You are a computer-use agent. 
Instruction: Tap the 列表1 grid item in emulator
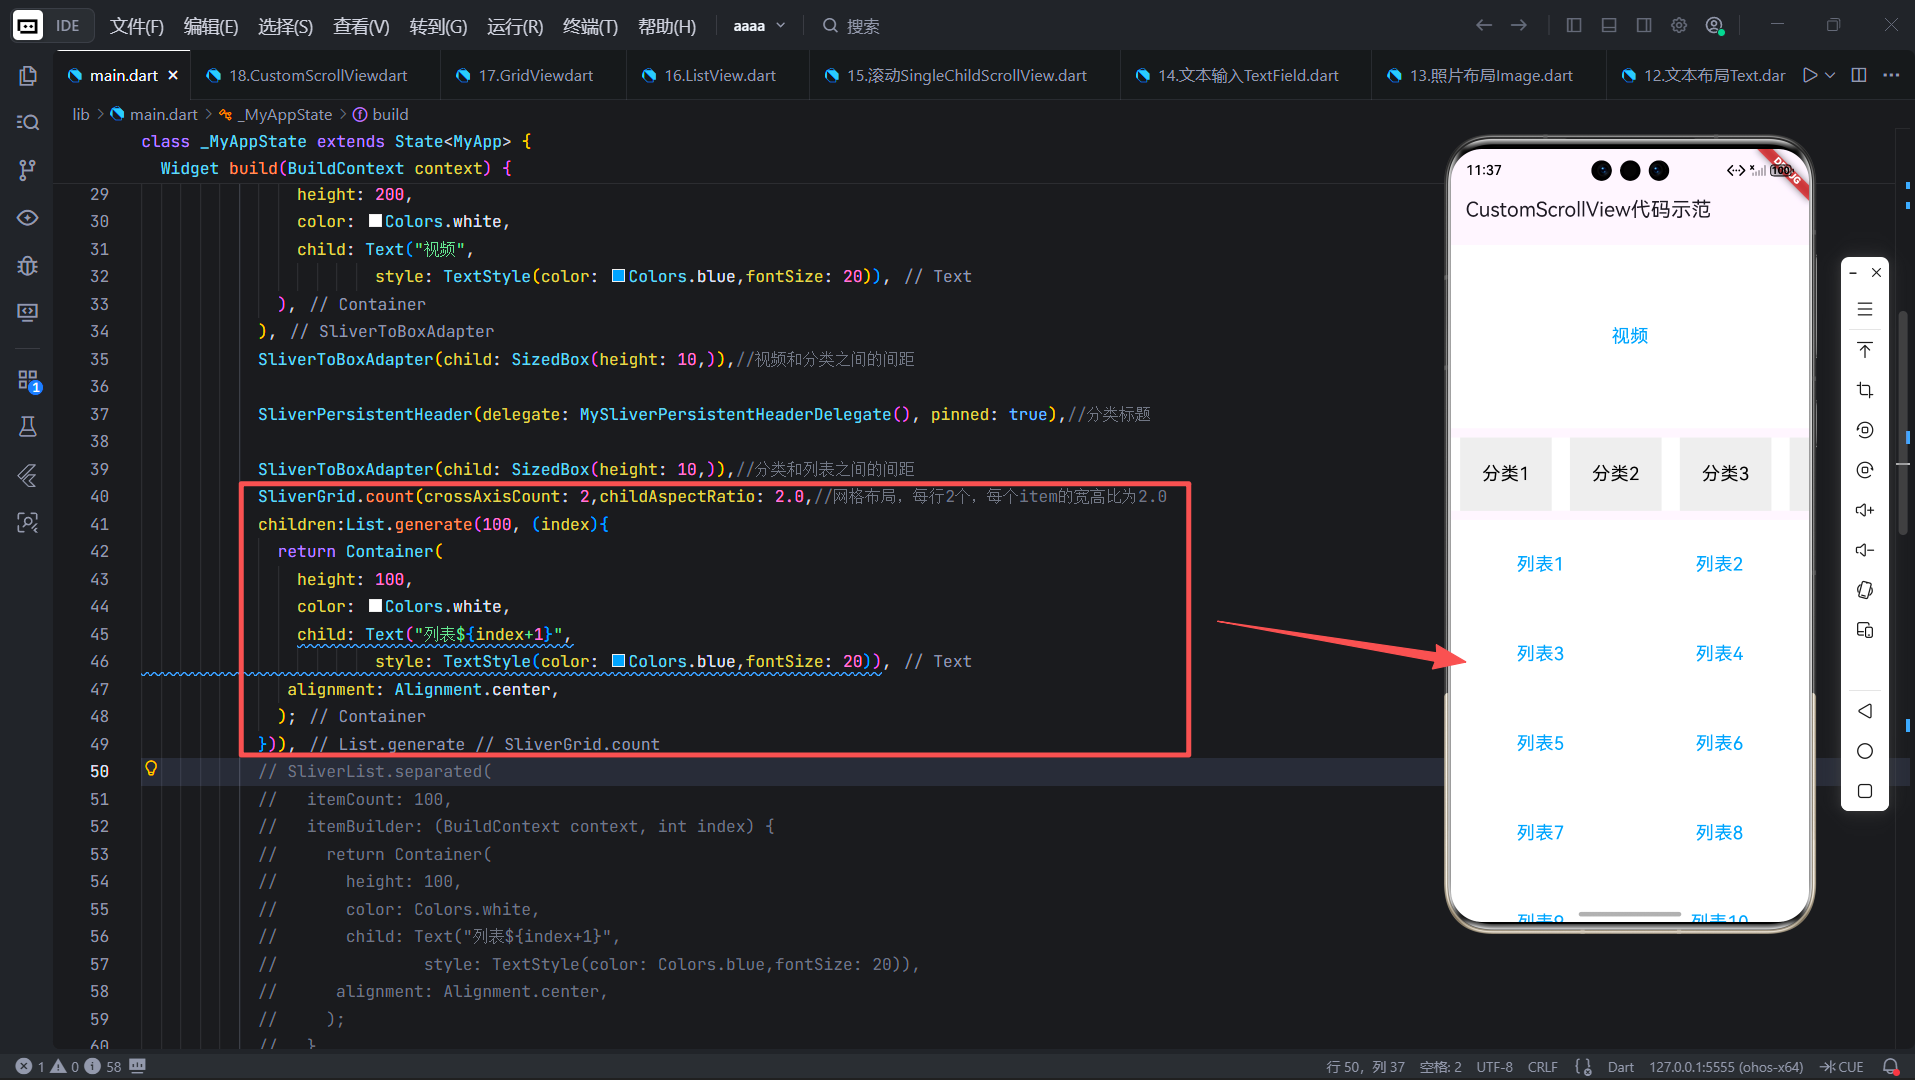click(x=1540, y=564)
